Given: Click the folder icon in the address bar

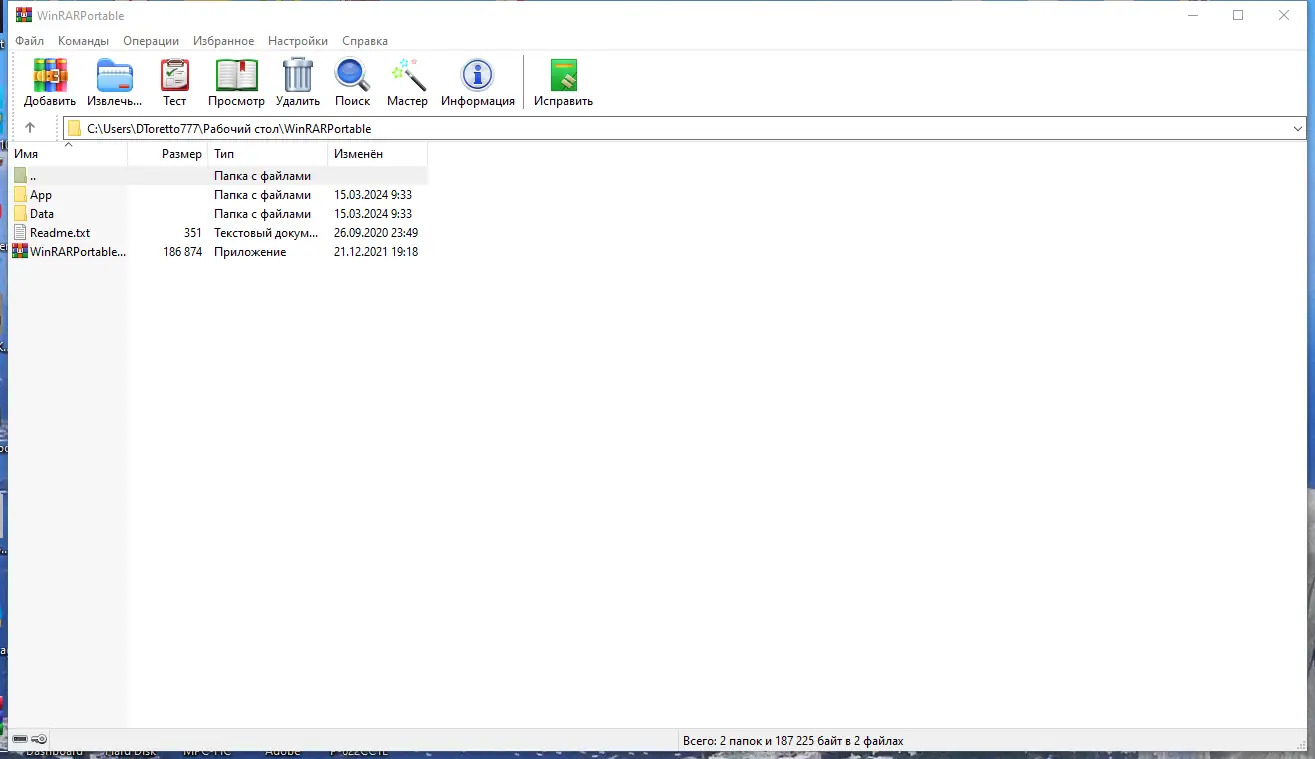Looking at the screenshot, I should (x=74, y=128).
